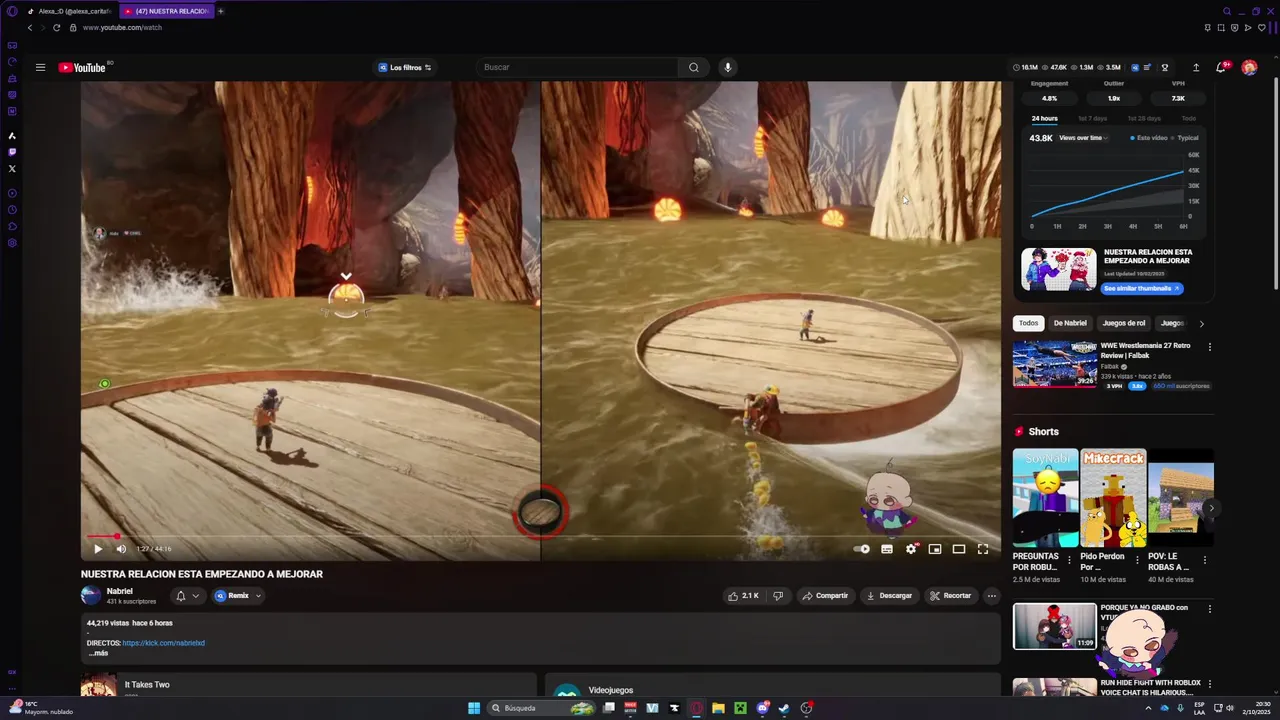The width and height of the screenshot is (1280, 720).
Task: Open the kick.com/nabrielxd link
Action: 163,643
